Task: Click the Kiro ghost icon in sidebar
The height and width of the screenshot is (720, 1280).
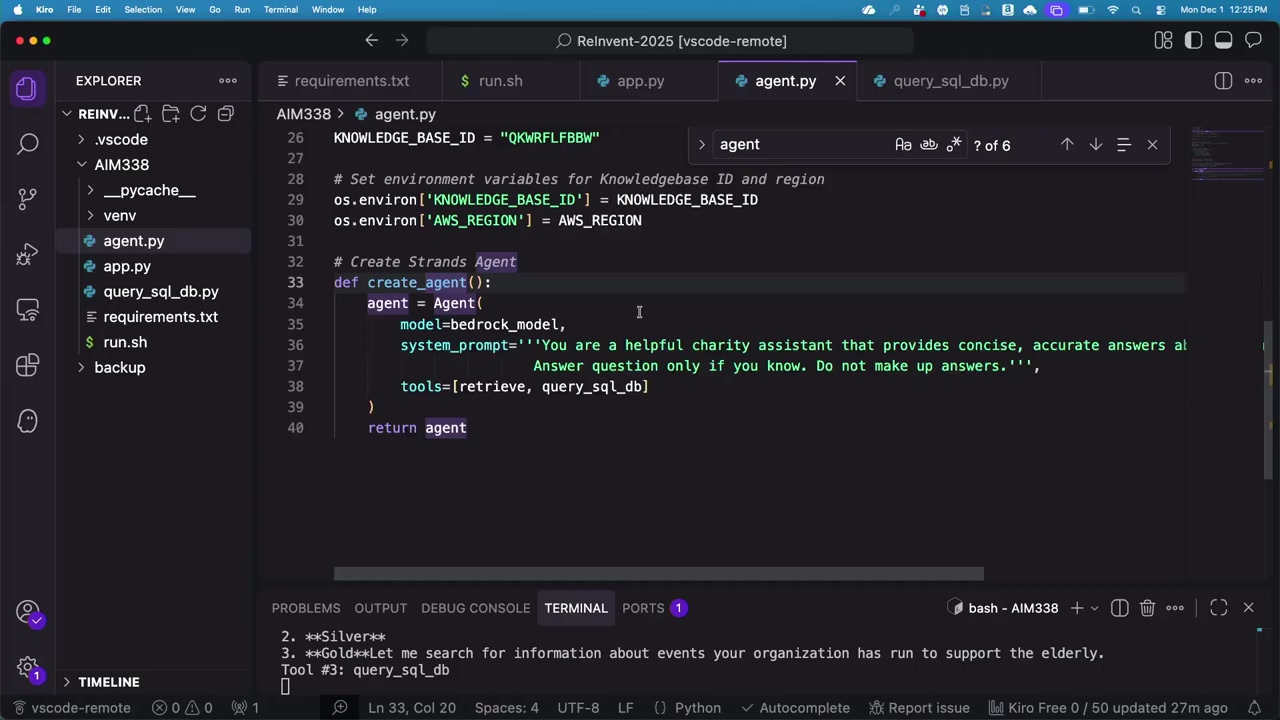Action: click(27, 421)
